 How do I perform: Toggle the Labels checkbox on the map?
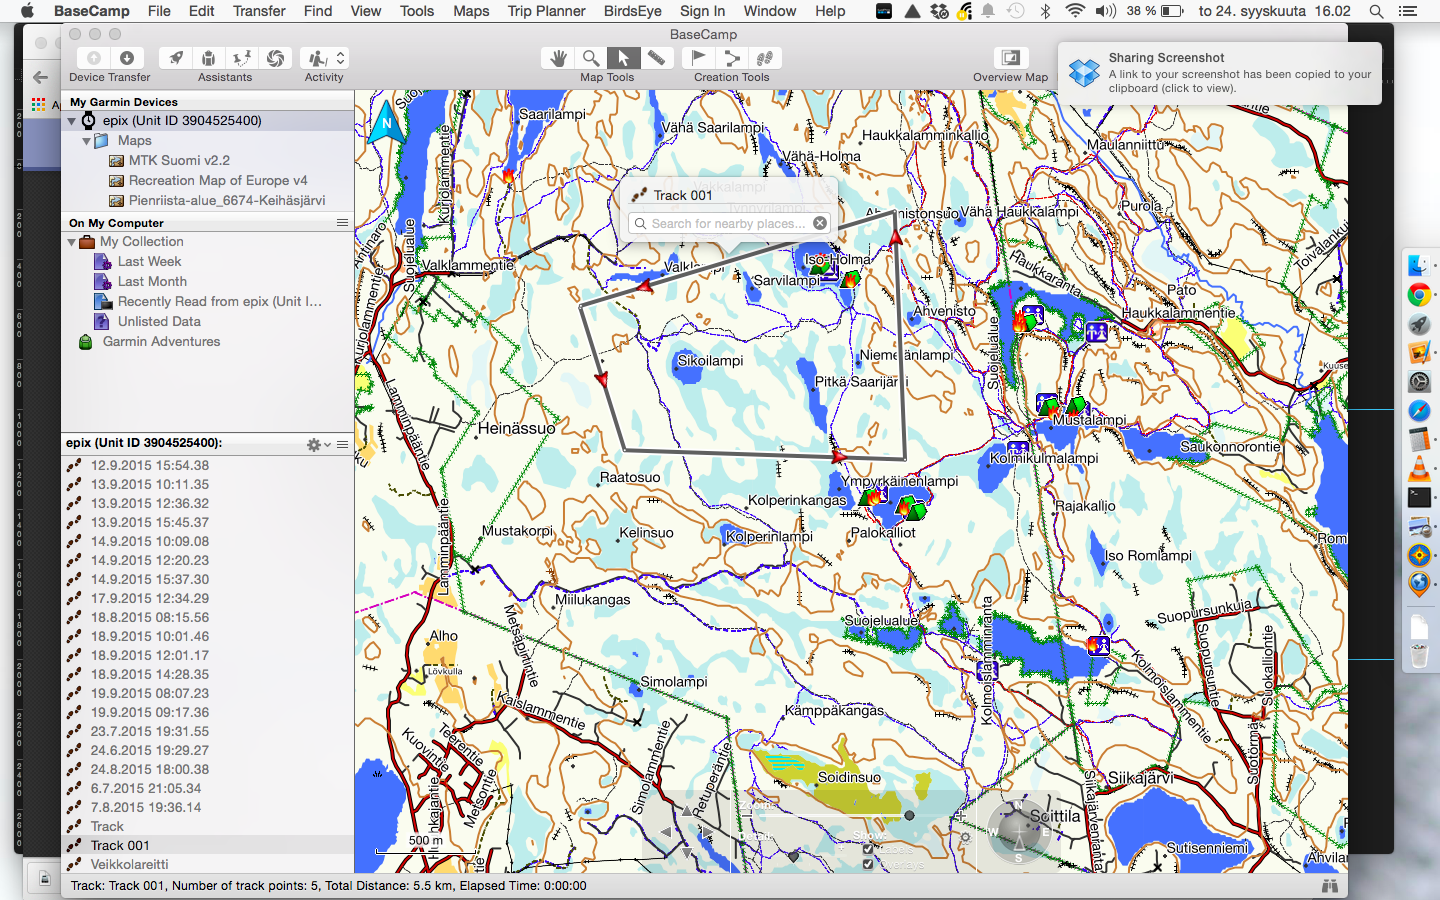tap(867, 850)
